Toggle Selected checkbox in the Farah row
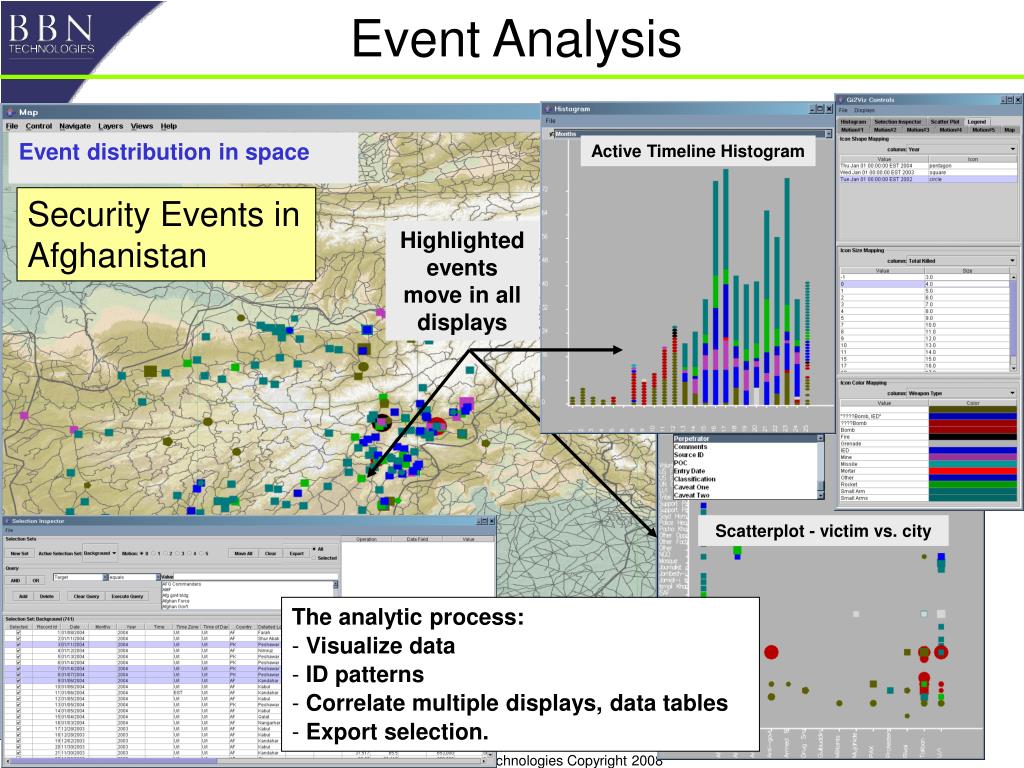Viewport: 1024px width, 768px height. point(18,632)
